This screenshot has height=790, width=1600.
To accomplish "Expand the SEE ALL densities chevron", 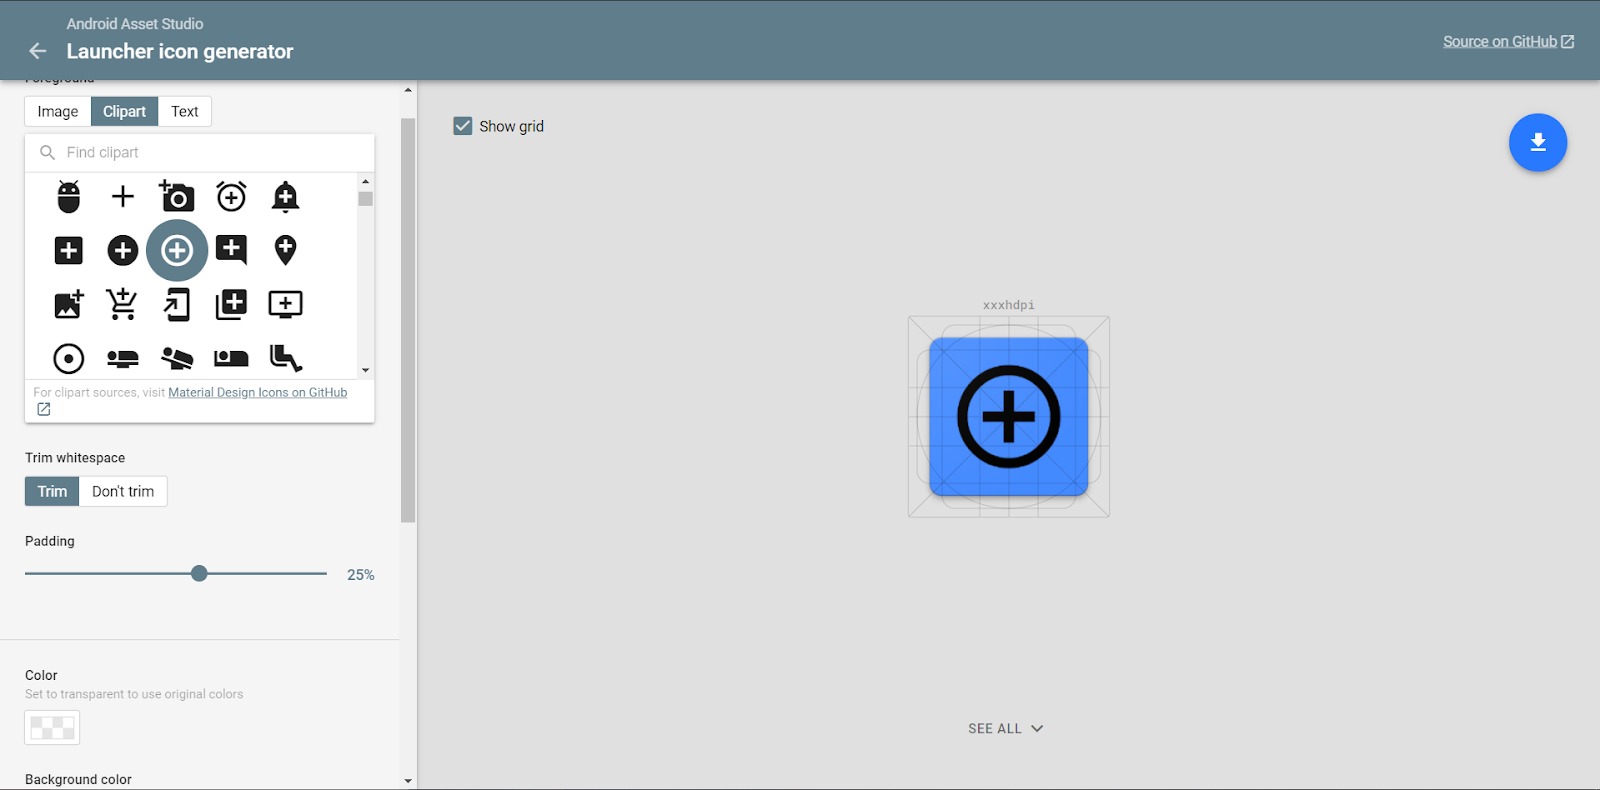I will [1037, 728].
